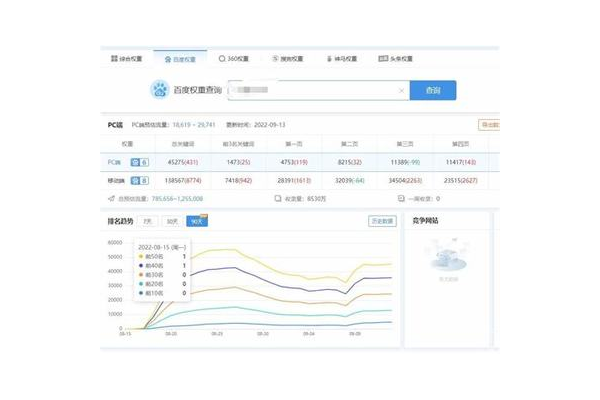Open the 综合权重 tab
The height and width of the screenshot is (400, 600).
tap(126, 59)
